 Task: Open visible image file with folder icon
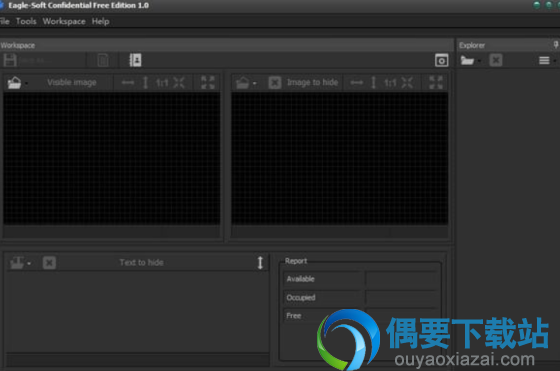pos(14,82)
